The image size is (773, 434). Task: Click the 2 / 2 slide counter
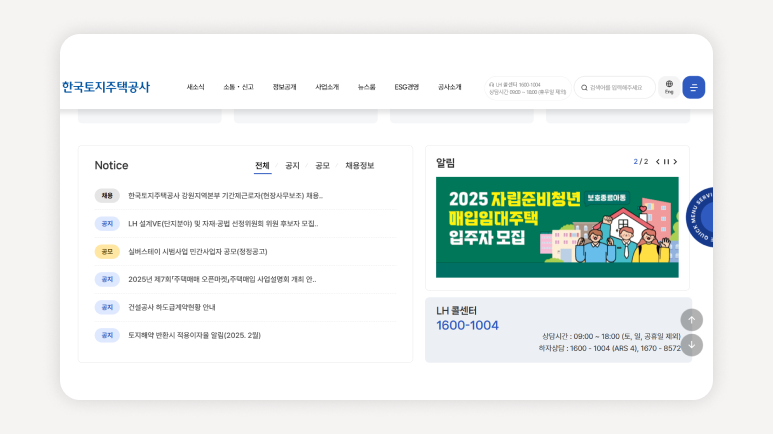tap(641, 162)
